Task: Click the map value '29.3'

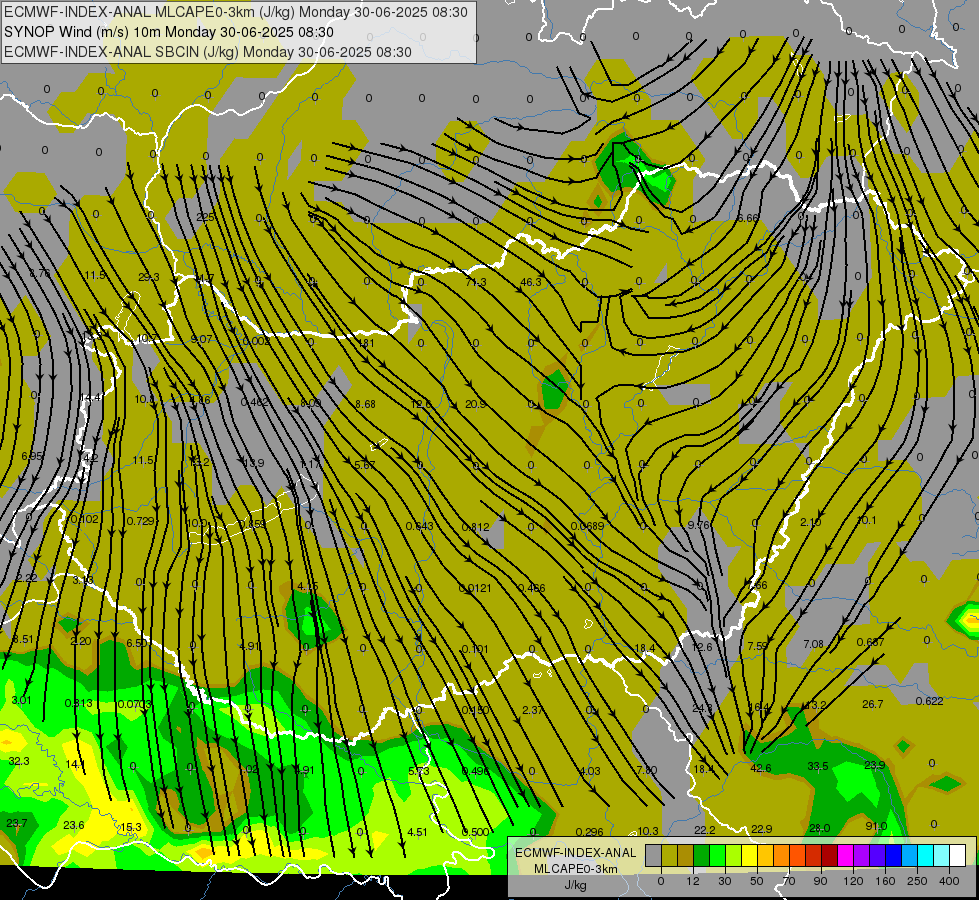Action: pyautogui.click(x=149, y=277)
